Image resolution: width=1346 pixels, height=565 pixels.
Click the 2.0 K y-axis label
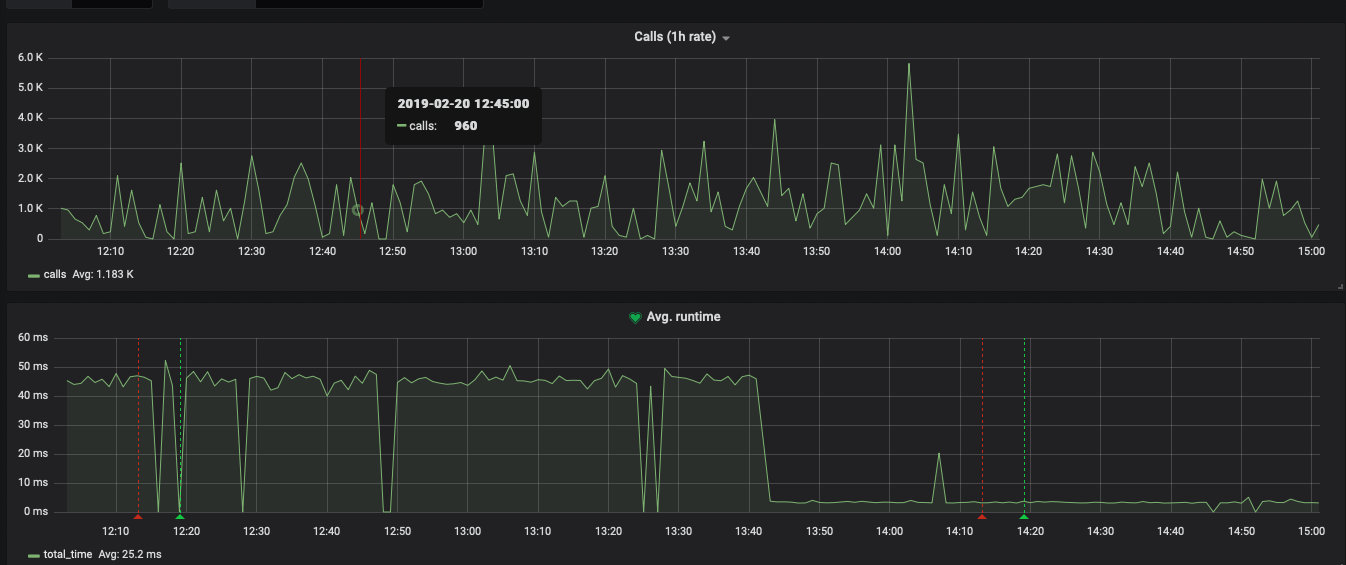(31, 178)
